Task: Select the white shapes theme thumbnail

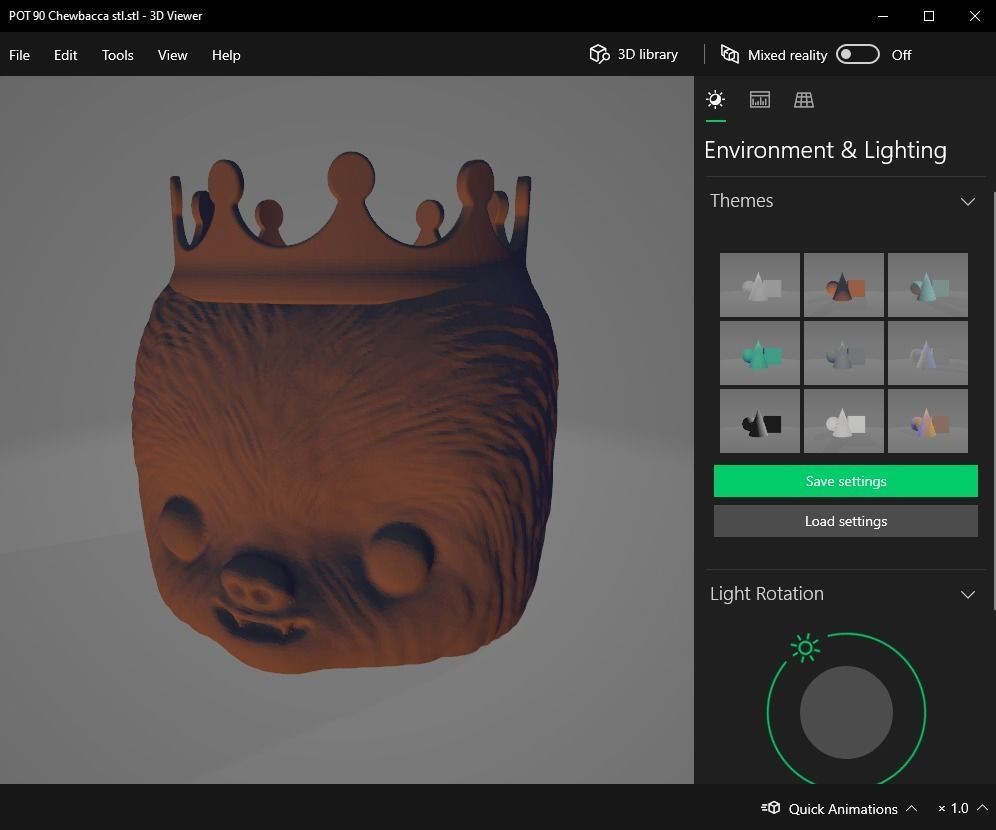Action: tap(760, 284)
